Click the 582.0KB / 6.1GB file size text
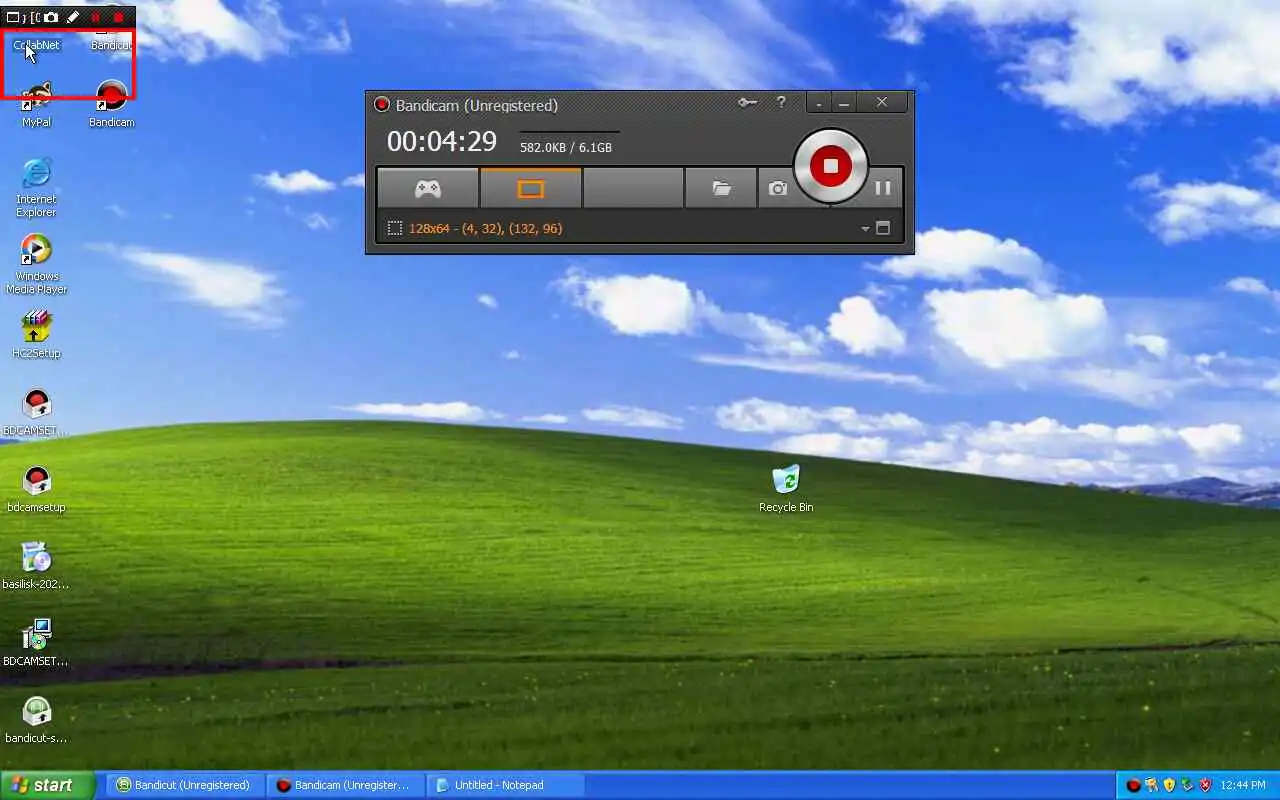Viewport: 1280px width, 800px height. (566, 148)
